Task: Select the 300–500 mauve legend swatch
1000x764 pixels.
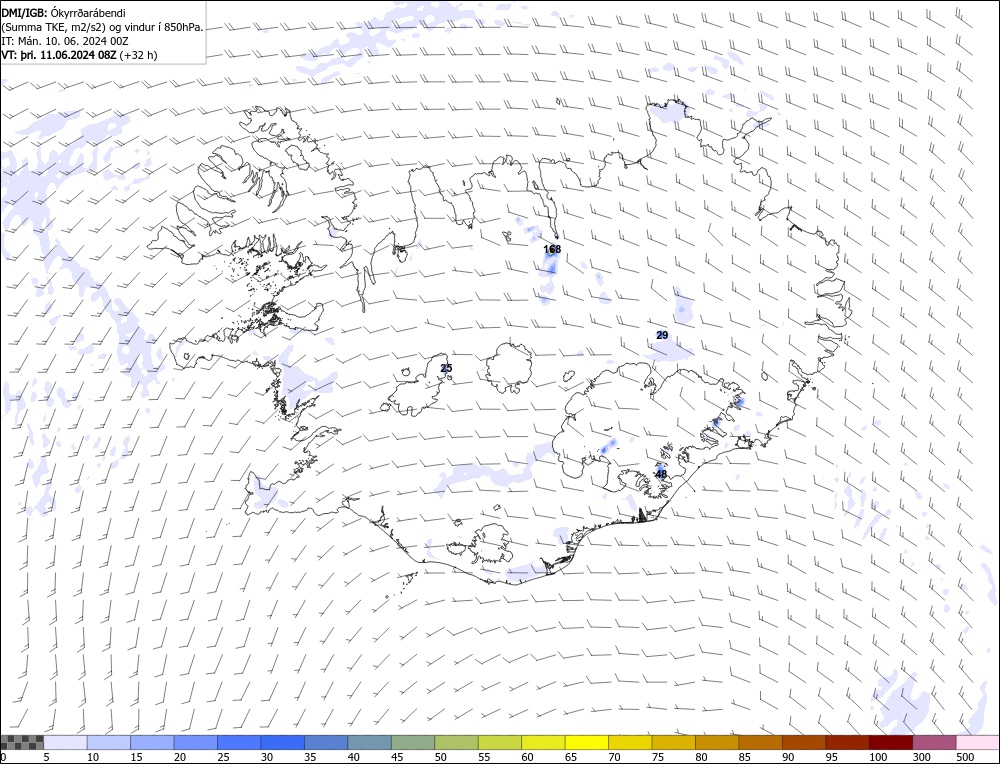Action: tap(934, 742)
